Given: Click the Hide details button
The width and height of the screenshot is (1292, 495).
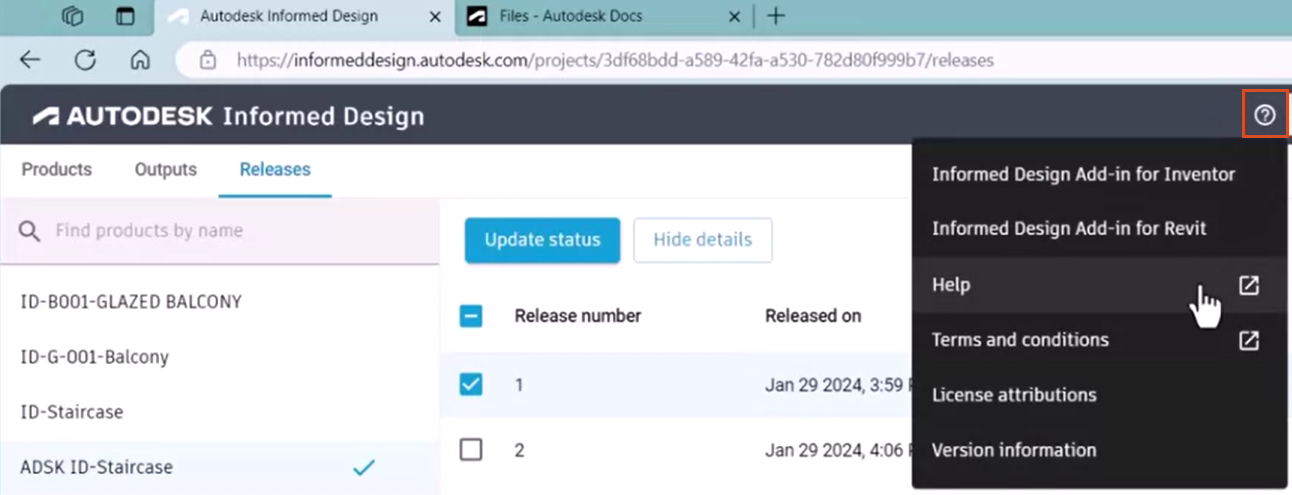Looking at the screenshot, I should pos(703,240).
